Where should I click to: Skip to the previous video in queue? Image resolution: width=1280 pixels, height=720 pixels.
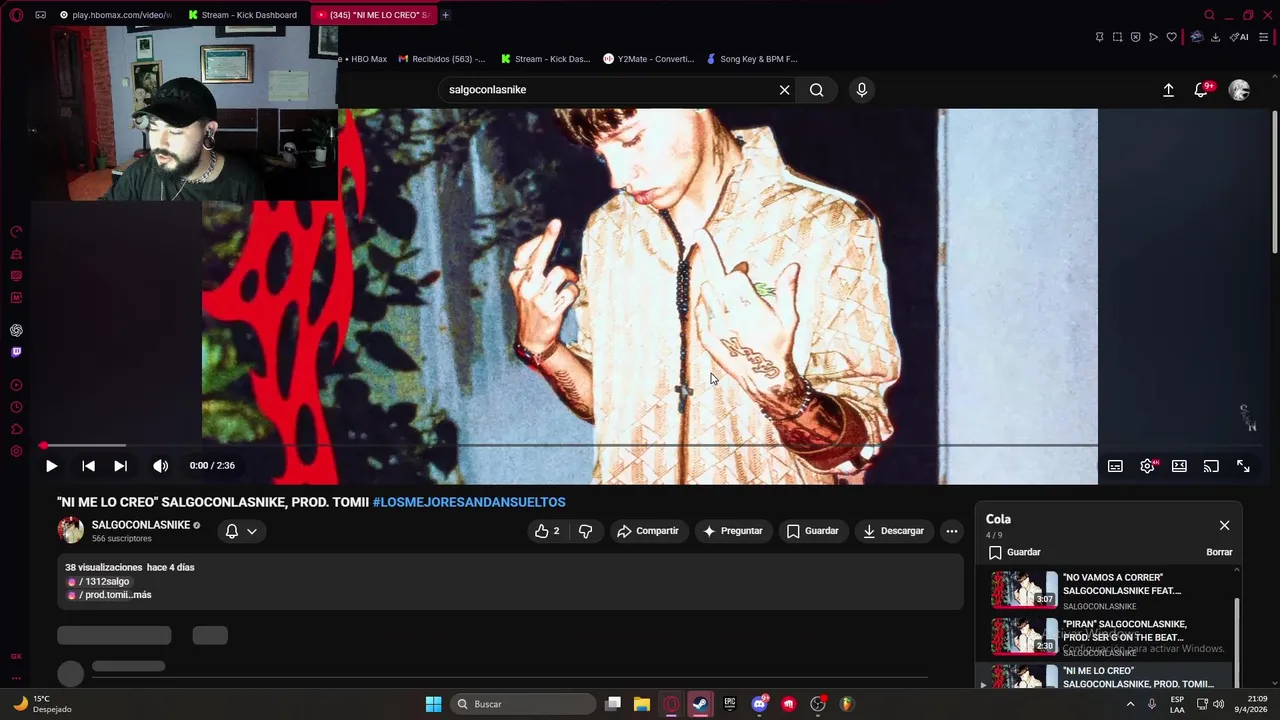tap(88, 466)
